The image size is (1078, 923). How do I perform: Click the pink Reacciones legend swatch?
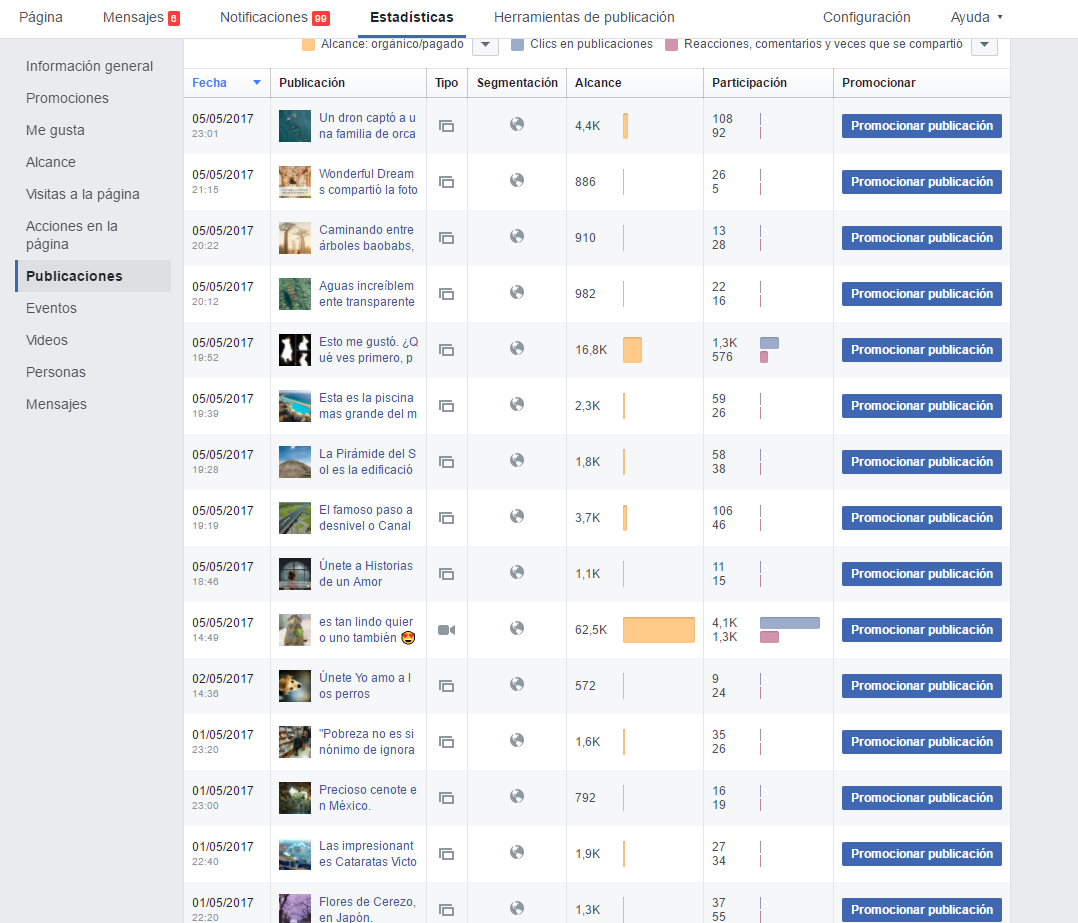(x=672, y=45)
